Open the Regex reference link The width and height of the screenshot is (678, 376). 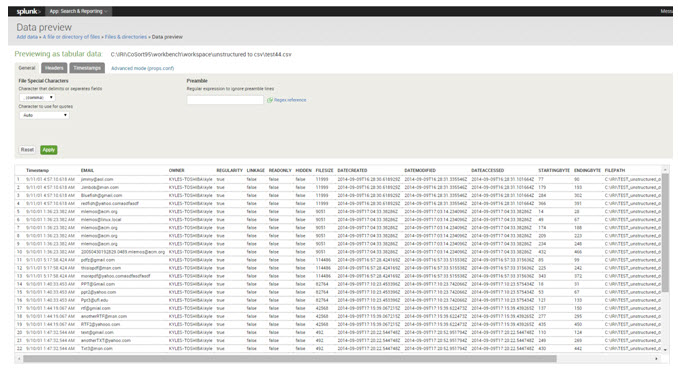click(290, 100)
